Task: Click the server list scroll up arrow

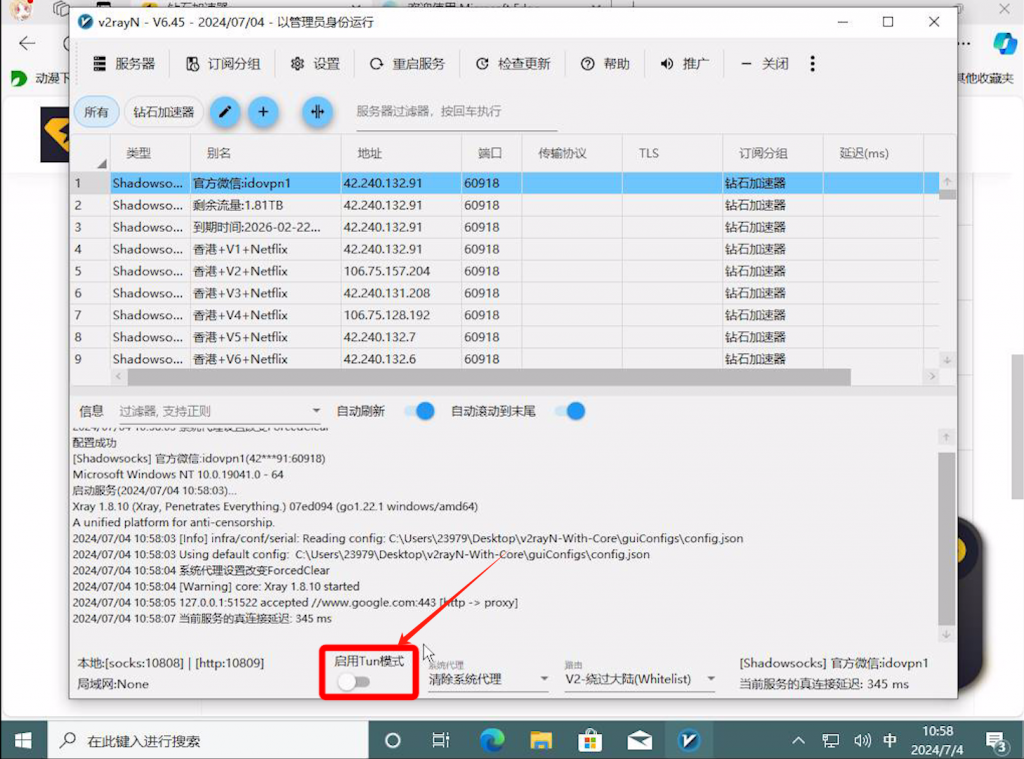Action: pos(947,181)
